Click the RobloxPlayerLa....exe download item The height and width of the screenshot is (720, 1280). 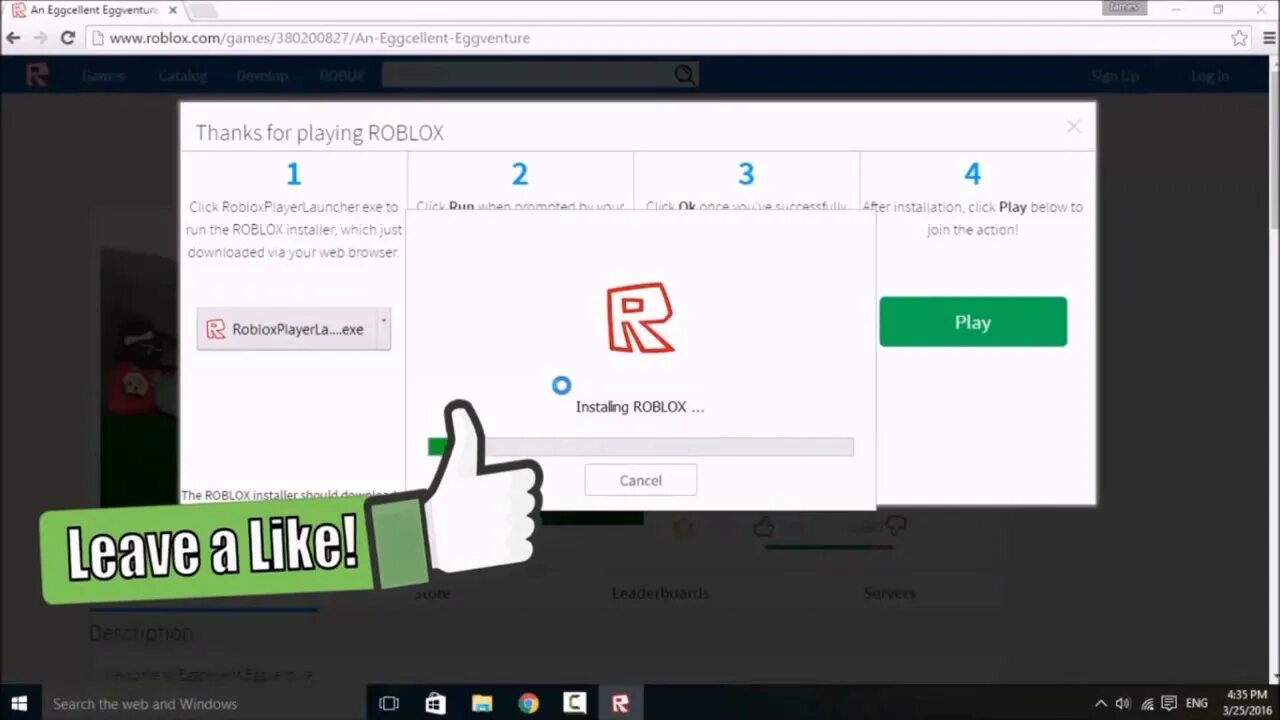(286, 329)
